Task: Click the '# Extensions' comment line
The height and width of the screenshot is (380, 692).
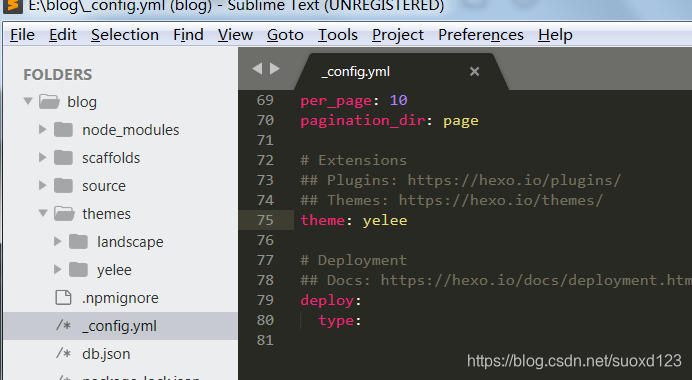Action: click(x=354, y=160)
